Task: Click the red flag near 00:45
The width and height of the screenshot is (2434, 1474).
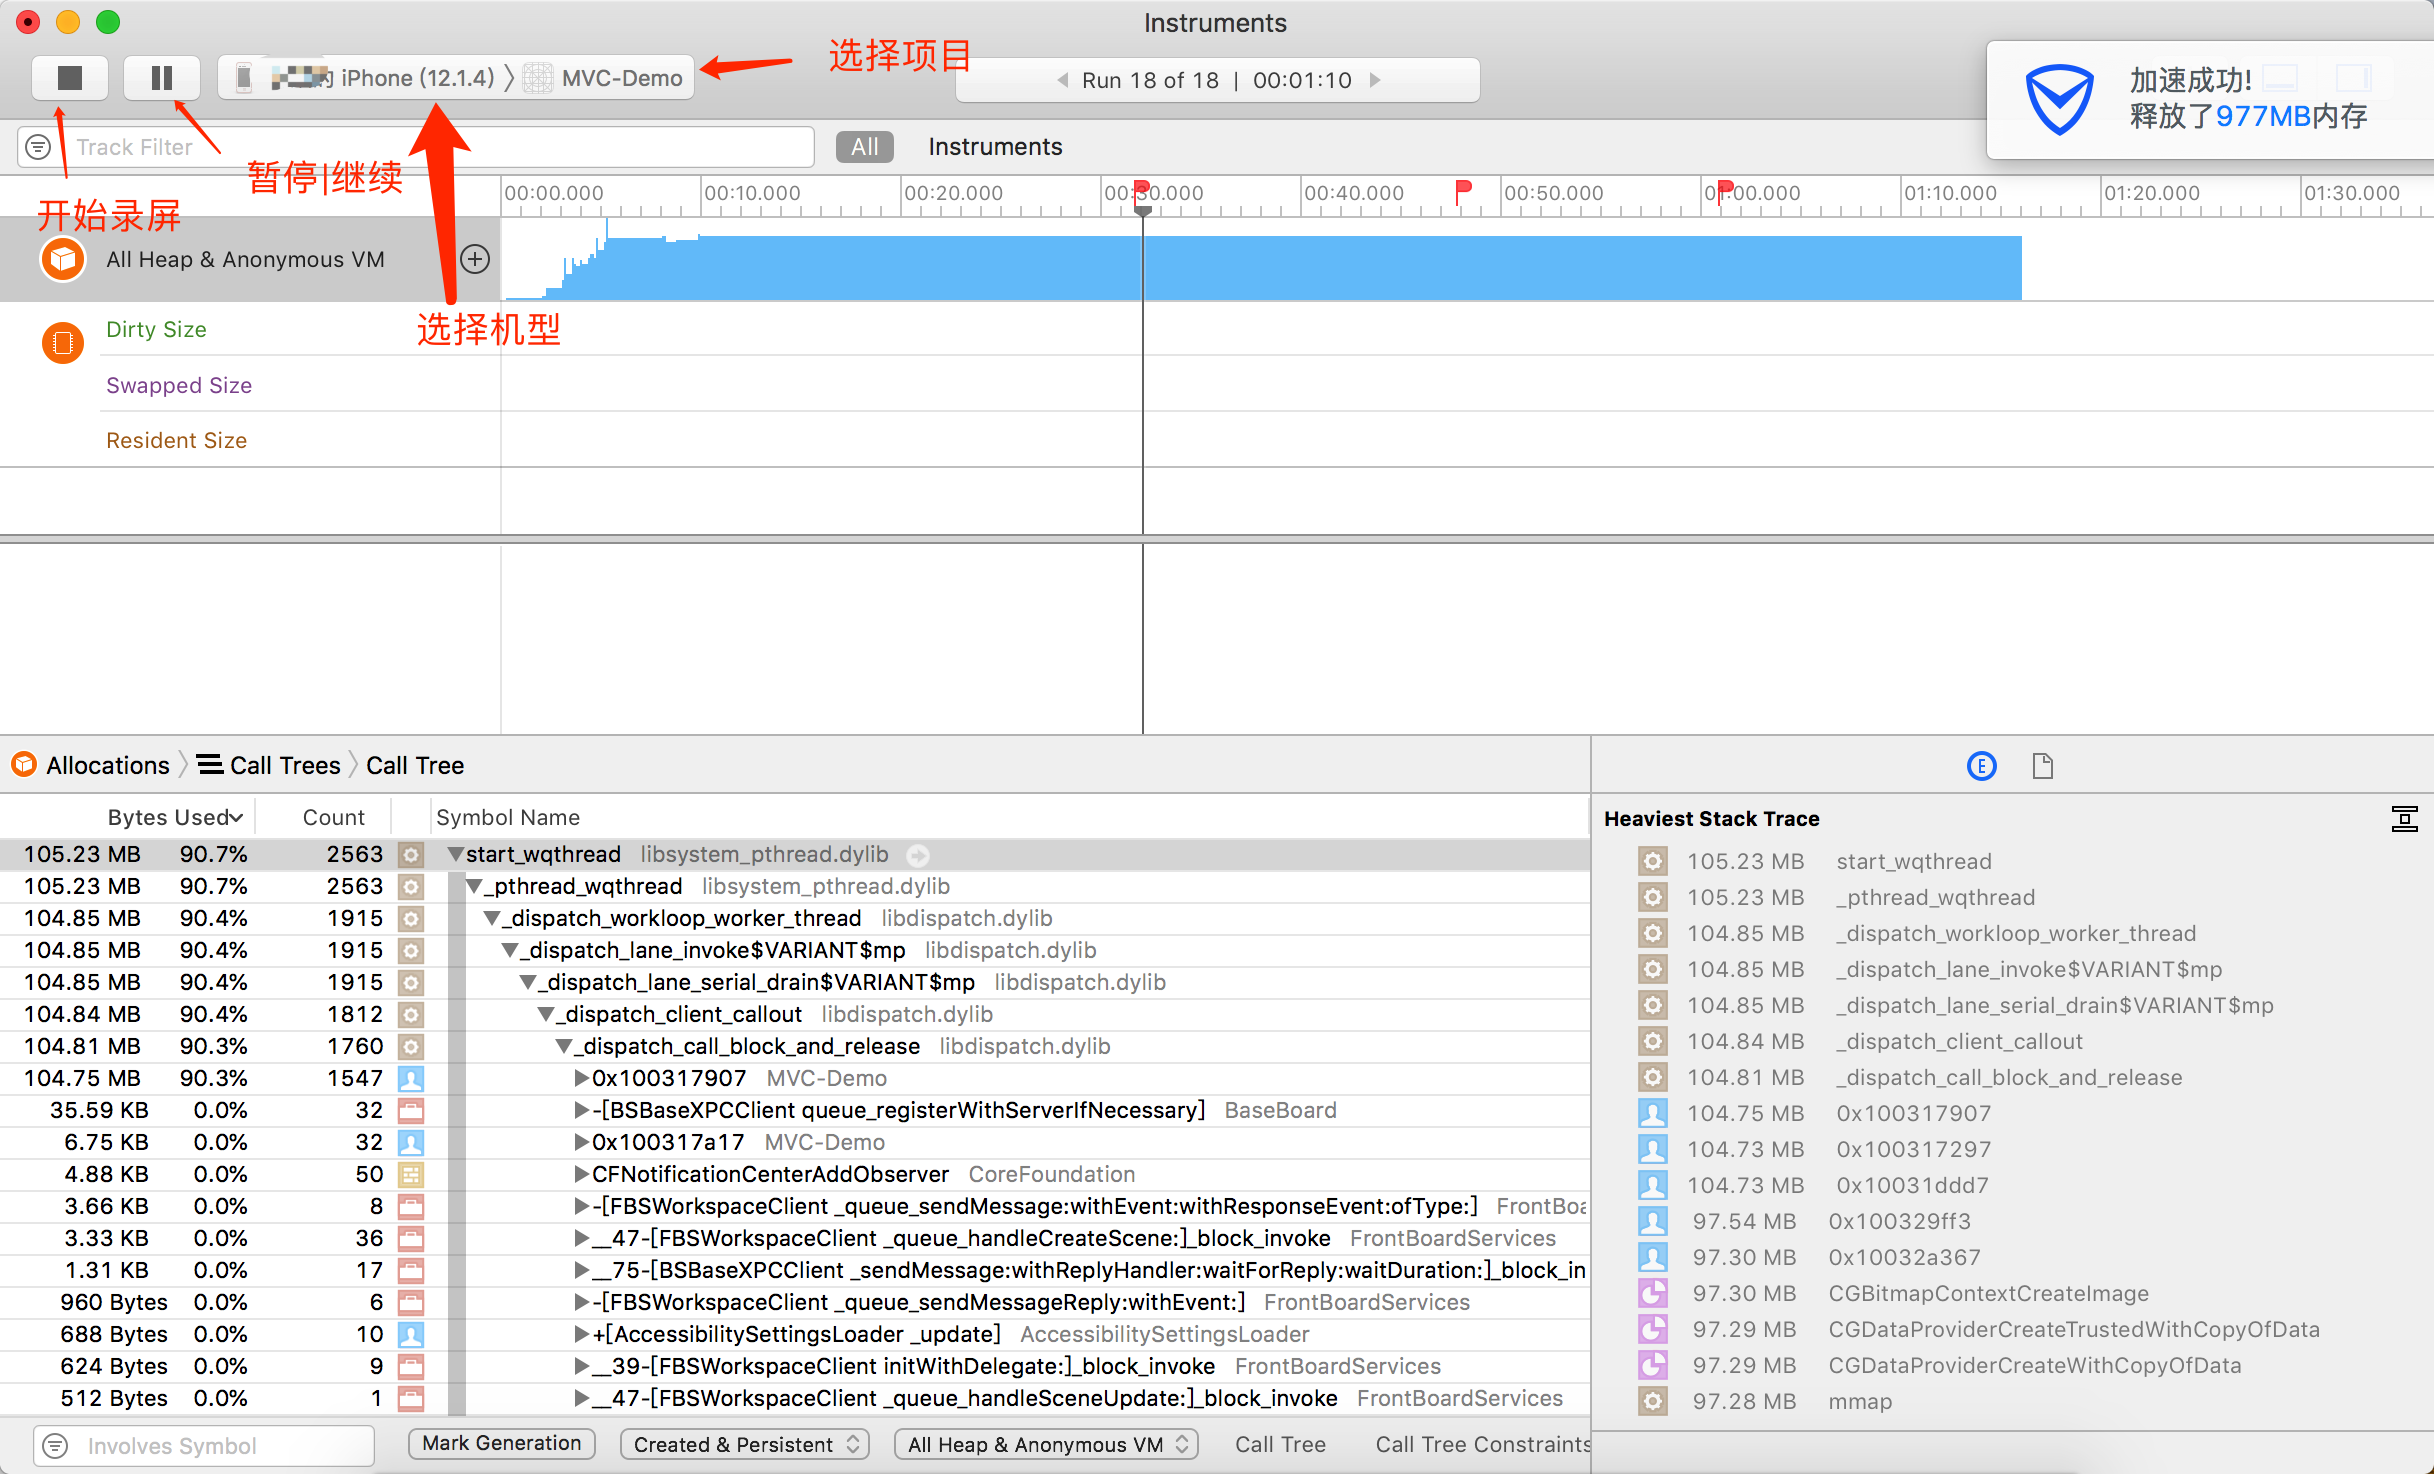Action: [1463, 191]
